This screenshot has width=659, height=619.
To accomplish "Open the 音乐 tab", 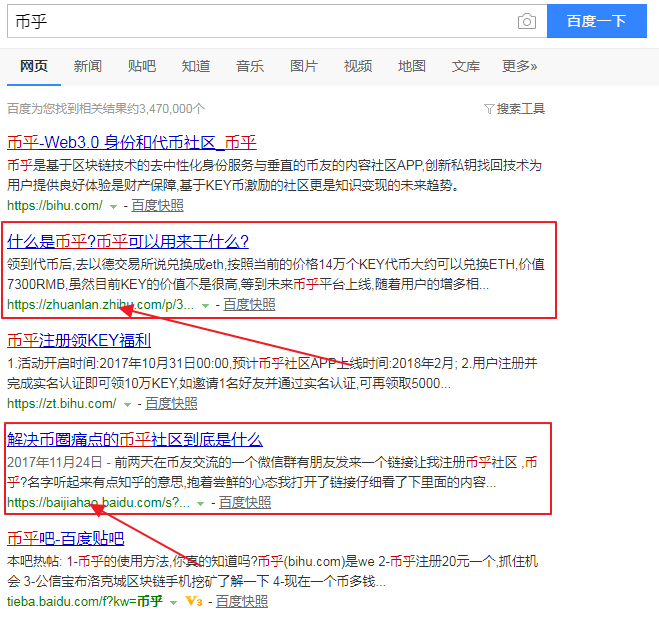I will 250,66.
